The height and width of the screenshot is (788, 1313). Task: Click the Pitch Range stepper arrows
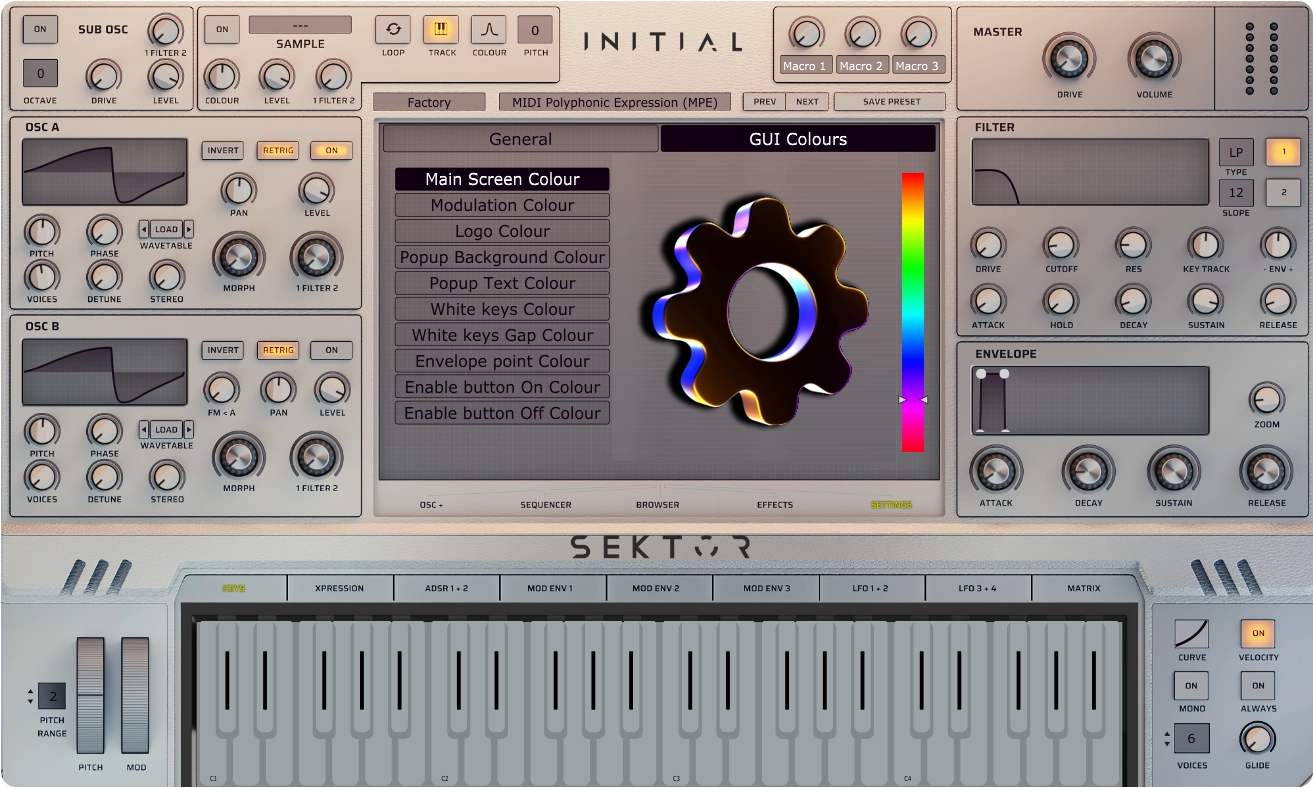[x=30, y=696]
